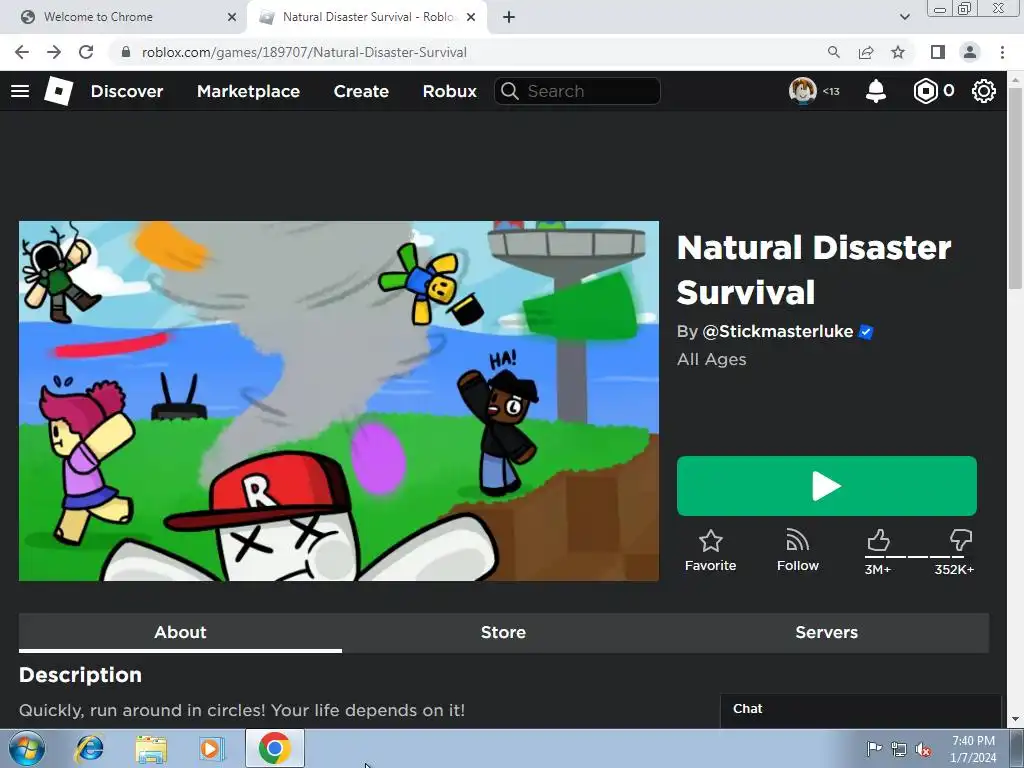Screen dimensions: 1024x768
Task: Open the network tray icon
Action: (x=899, y=750)
